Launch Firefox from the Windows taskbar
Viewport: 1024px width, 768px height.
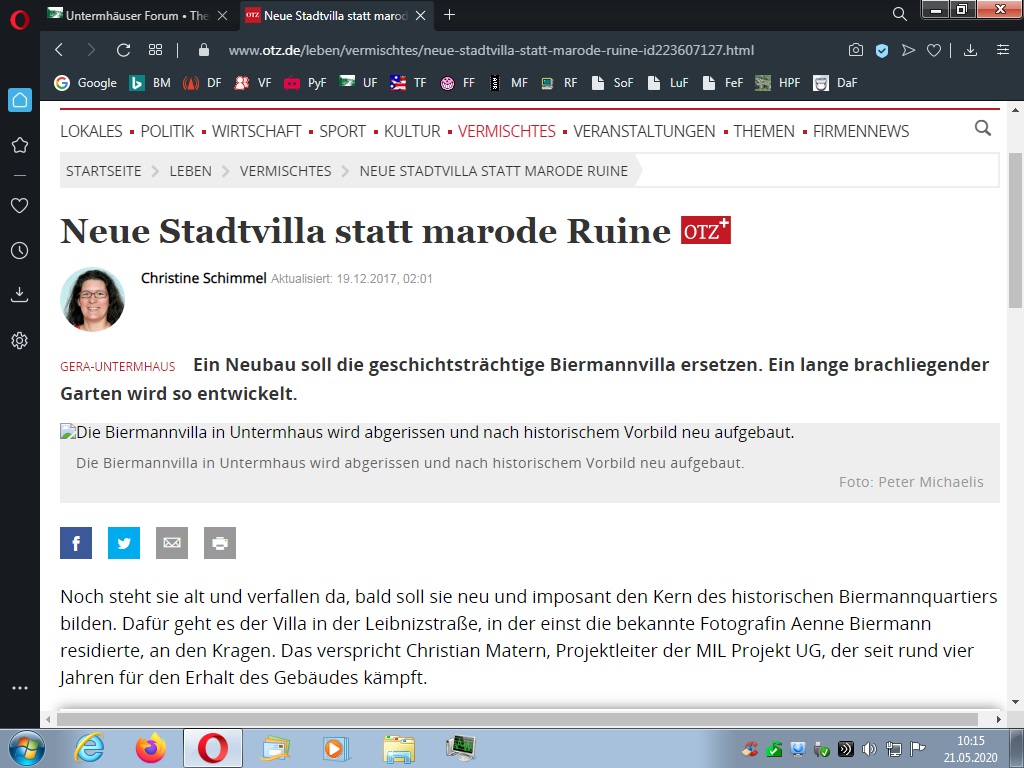coord(151,748)
